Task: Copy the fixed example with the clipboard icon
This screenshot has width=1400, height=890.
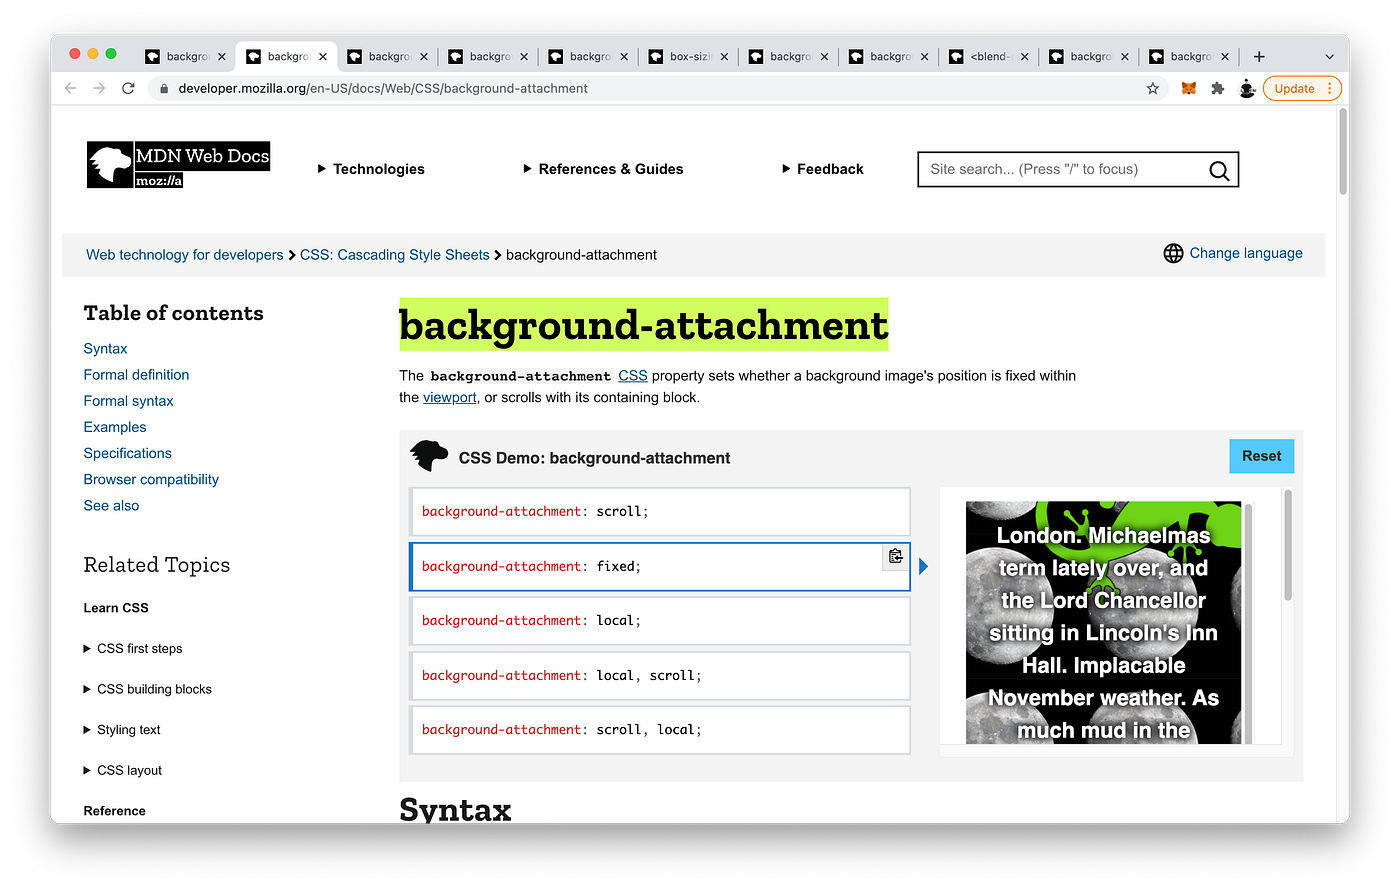Action: 895,556
